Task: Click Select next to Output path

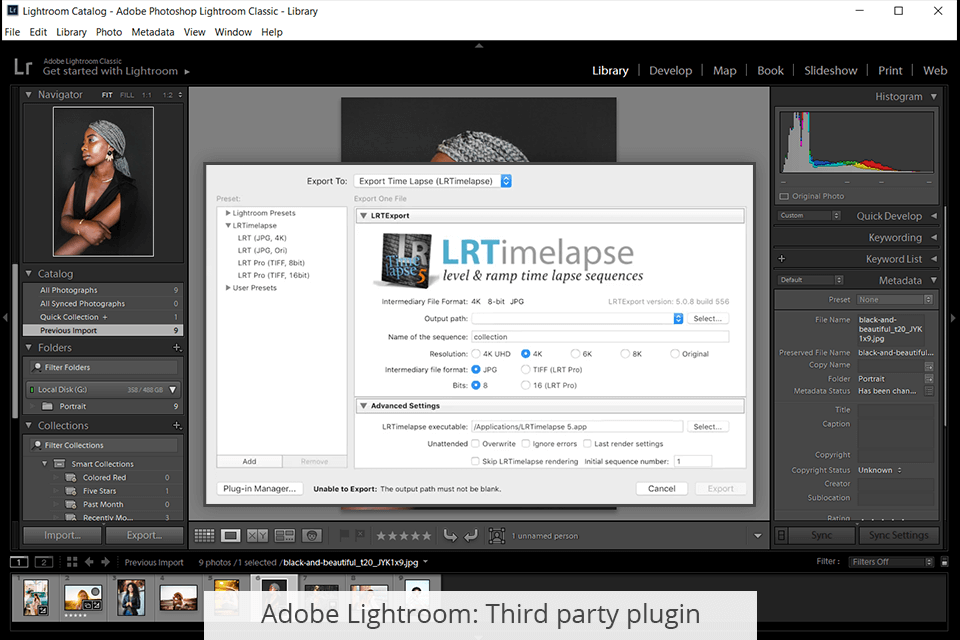Action: pyautogui.click(x=707, y=318)
